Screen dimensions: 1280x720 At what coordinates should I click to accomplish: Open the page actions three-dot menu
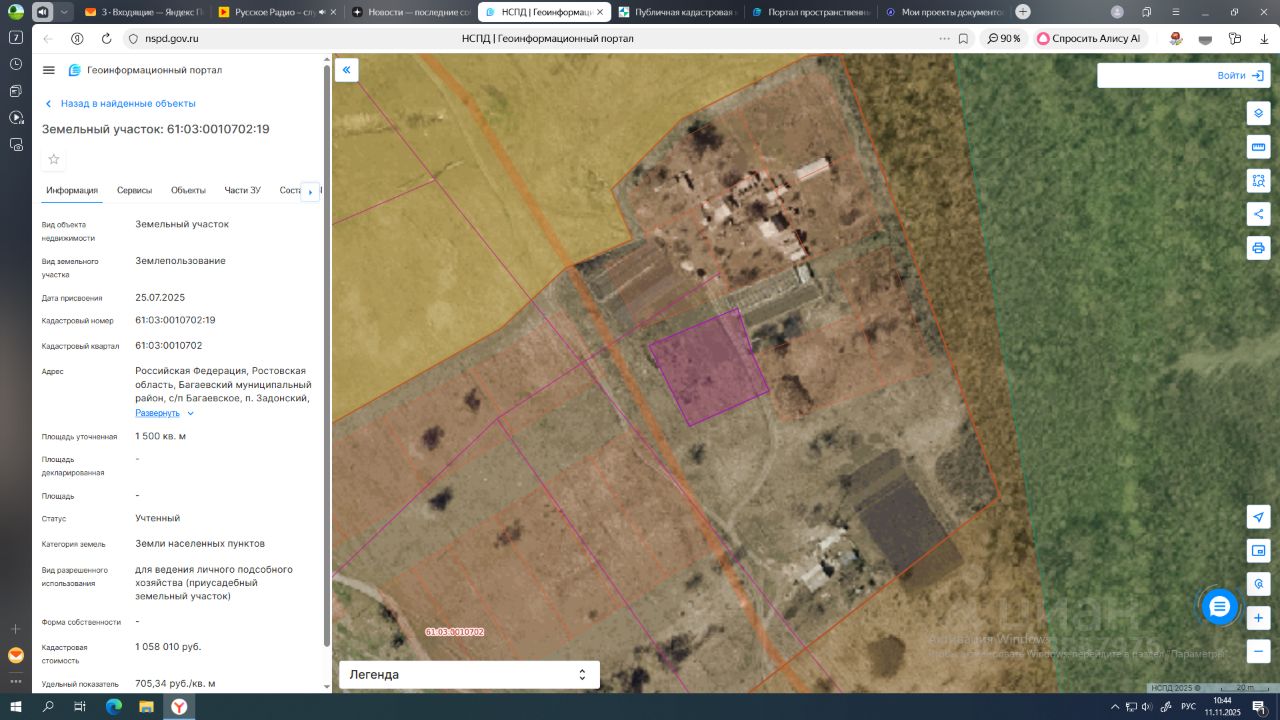944,38
